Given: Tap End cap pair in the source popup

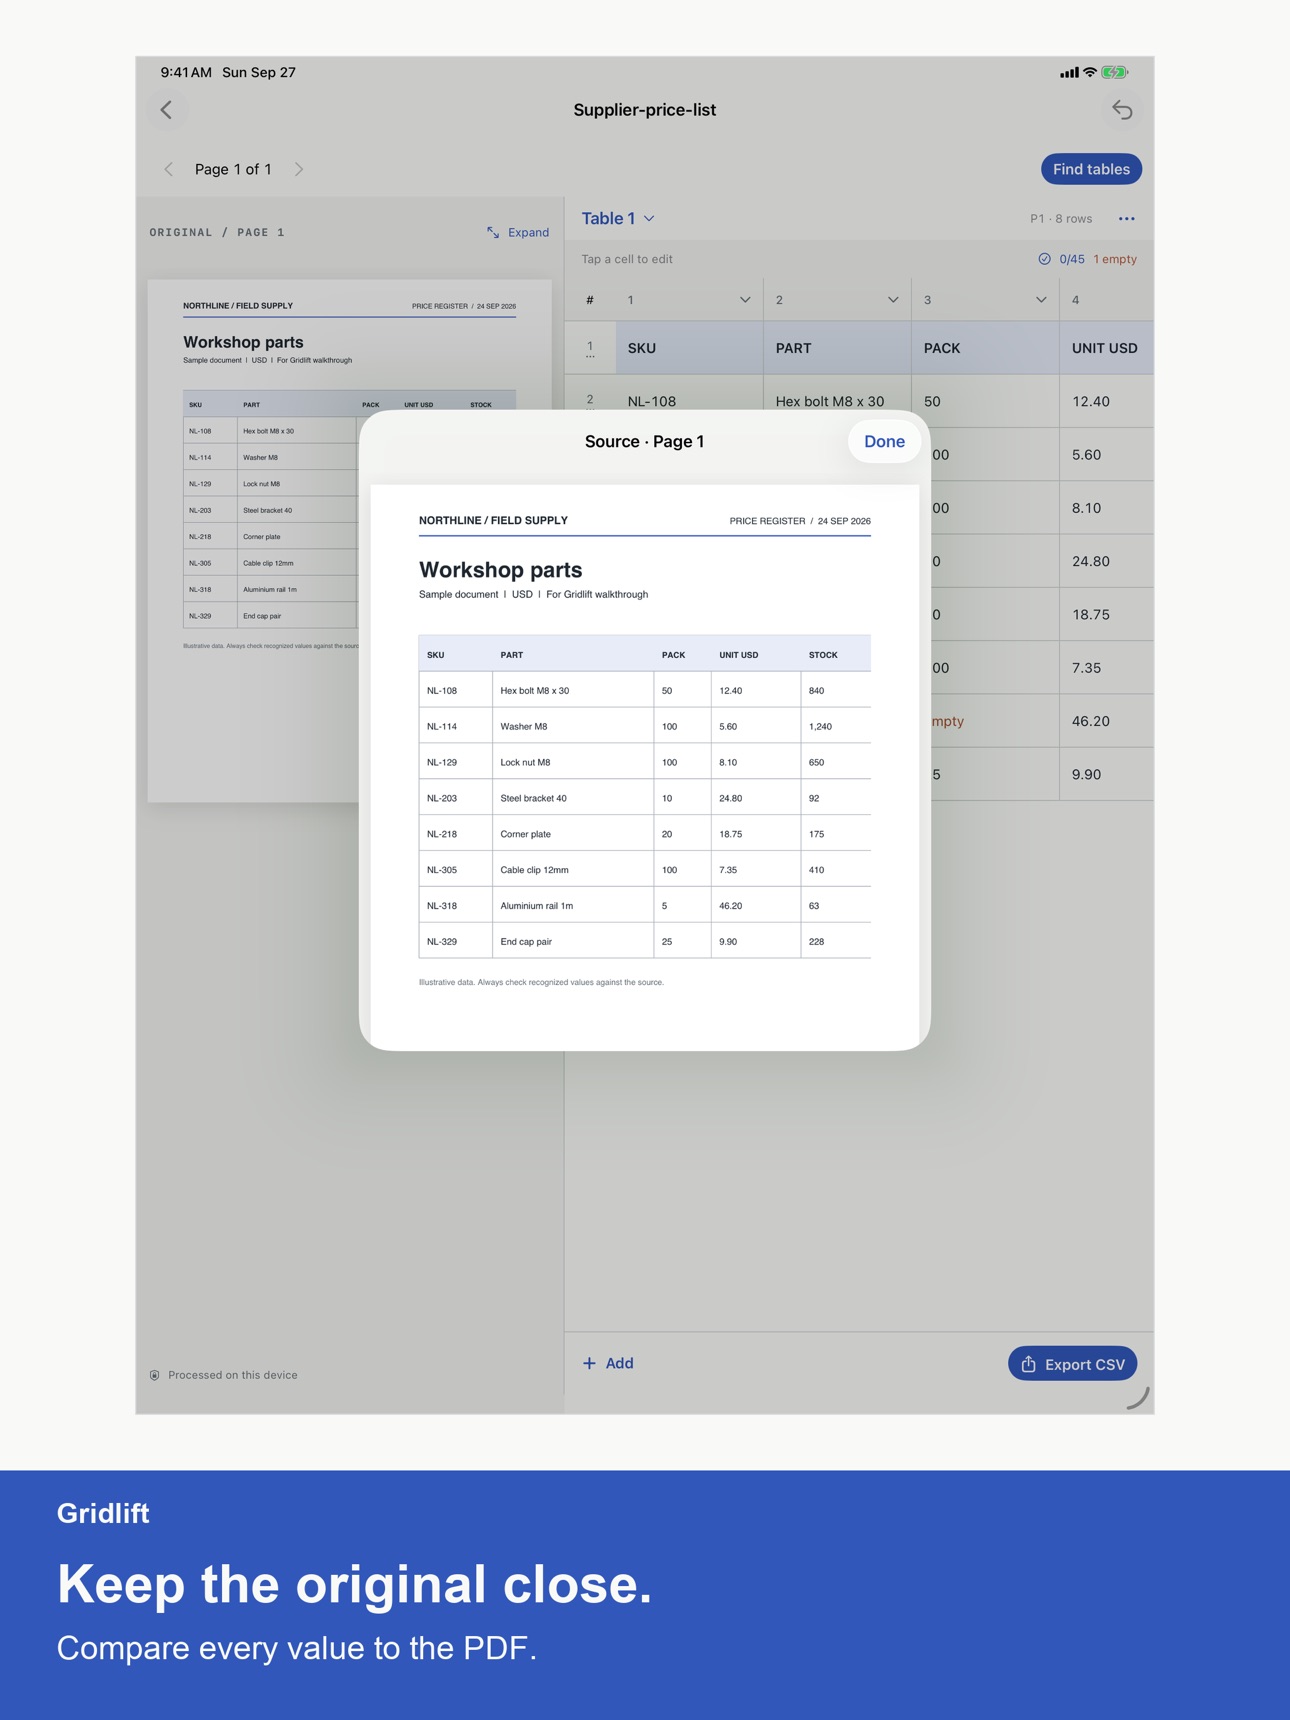Looking at the screenshot, I should 526,942.
